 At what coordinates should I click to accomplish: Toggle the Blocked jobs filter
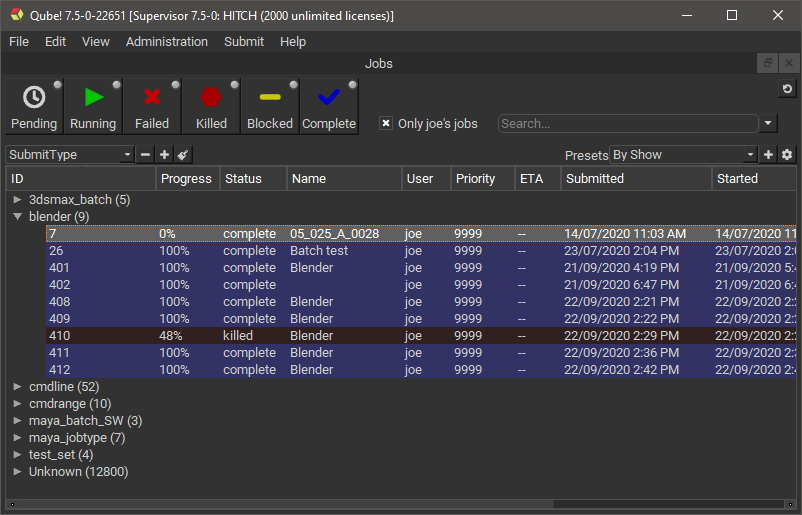point(270,106)
